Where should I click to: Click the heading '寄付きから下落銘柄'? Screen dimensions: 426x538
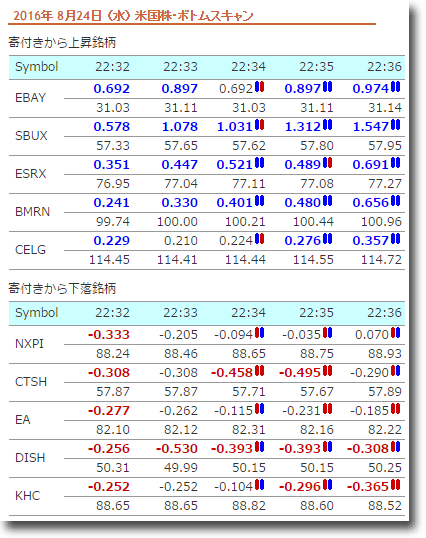pos(62,289)
